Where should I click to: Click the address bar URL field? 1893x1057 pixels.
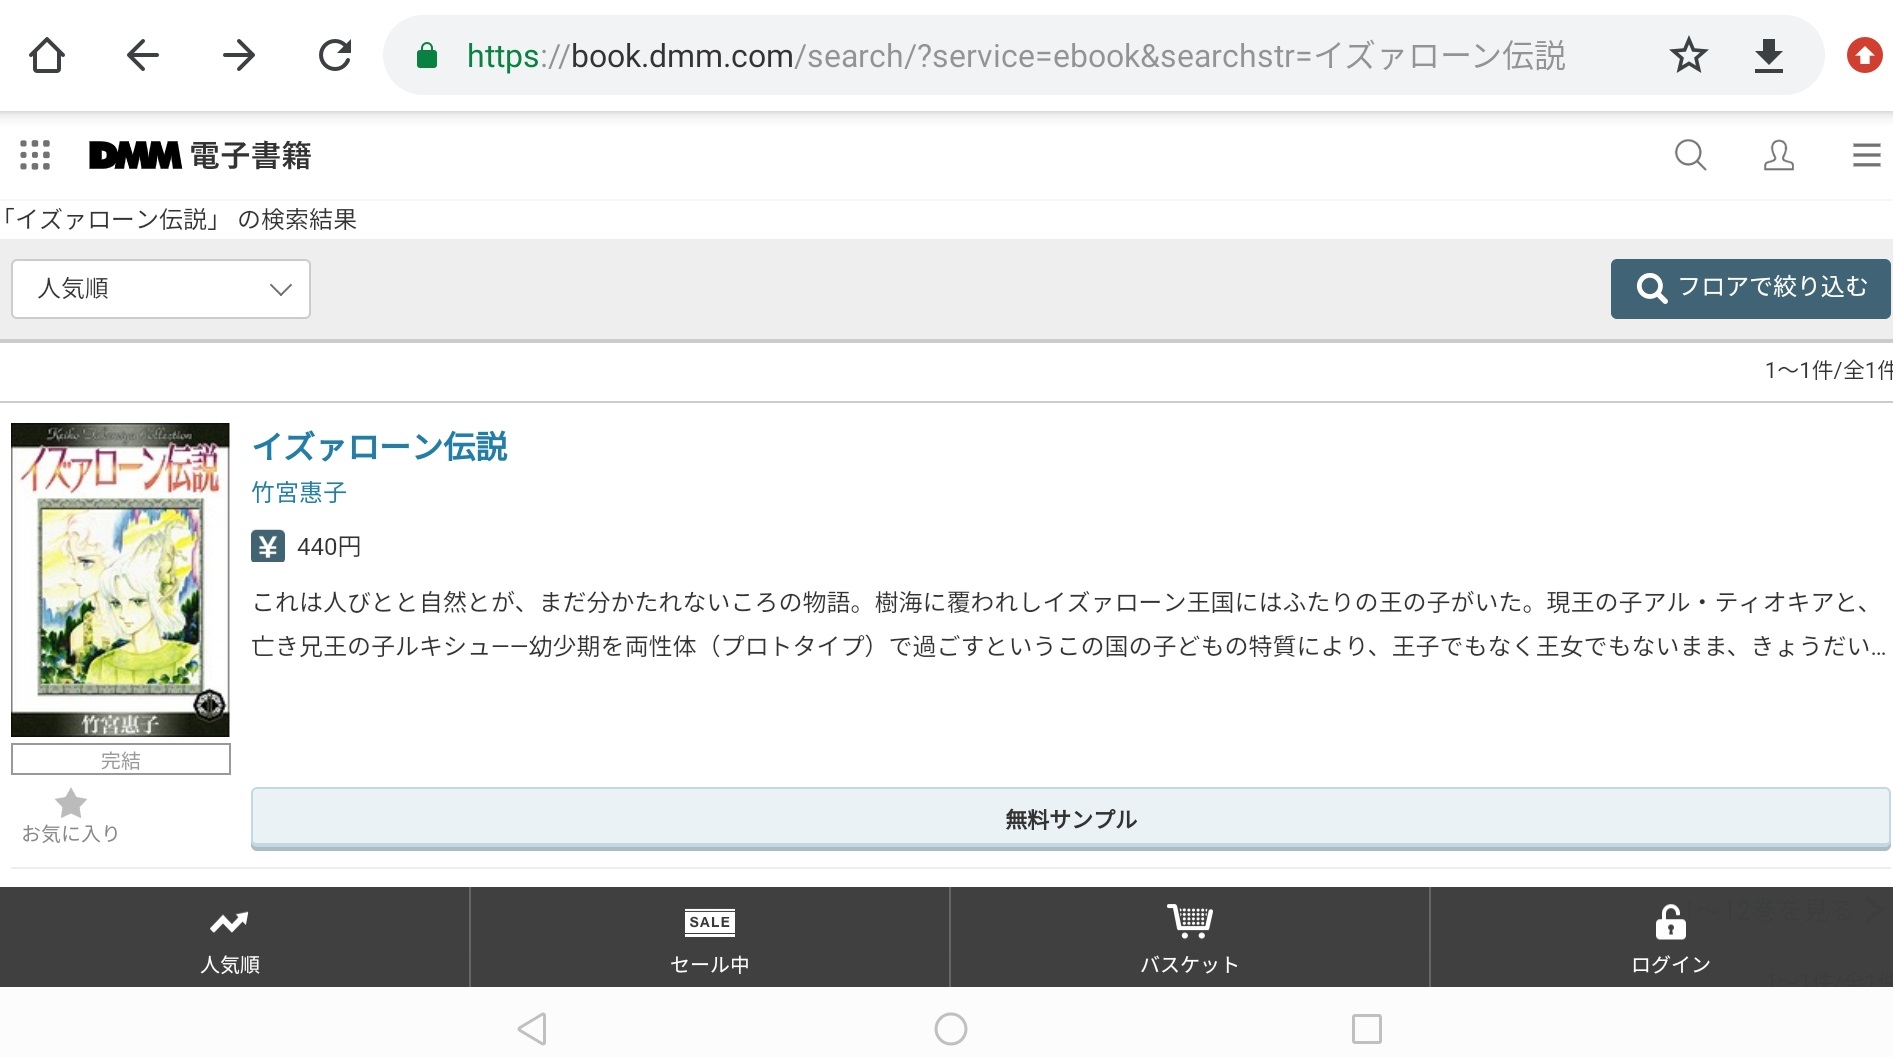pos(1015,56)
